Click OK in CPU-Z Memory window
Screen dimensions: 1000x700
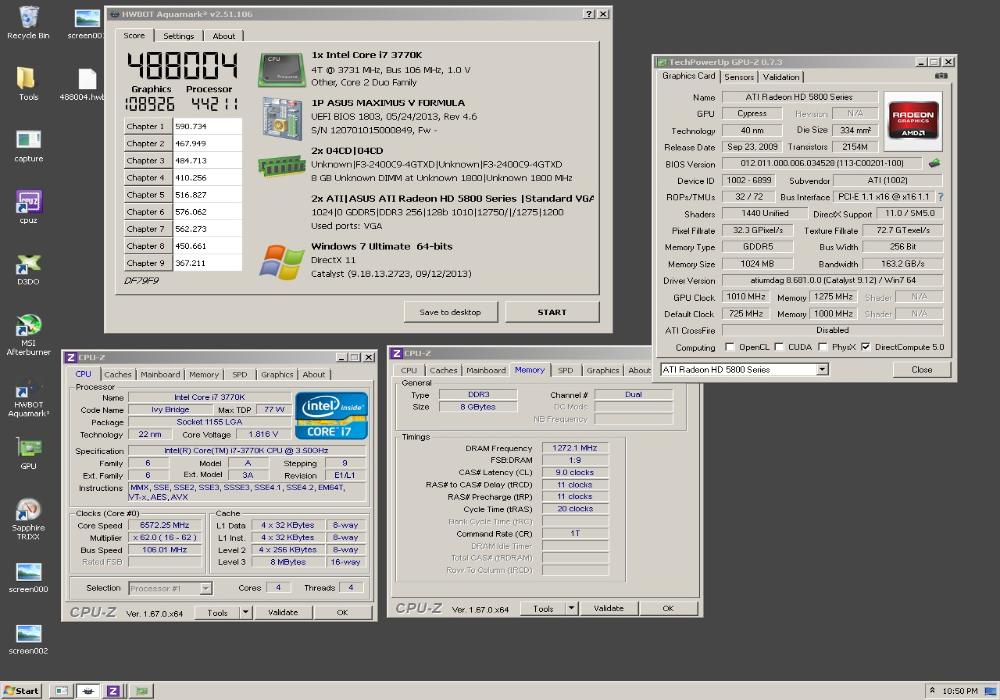tap(668, 608)
